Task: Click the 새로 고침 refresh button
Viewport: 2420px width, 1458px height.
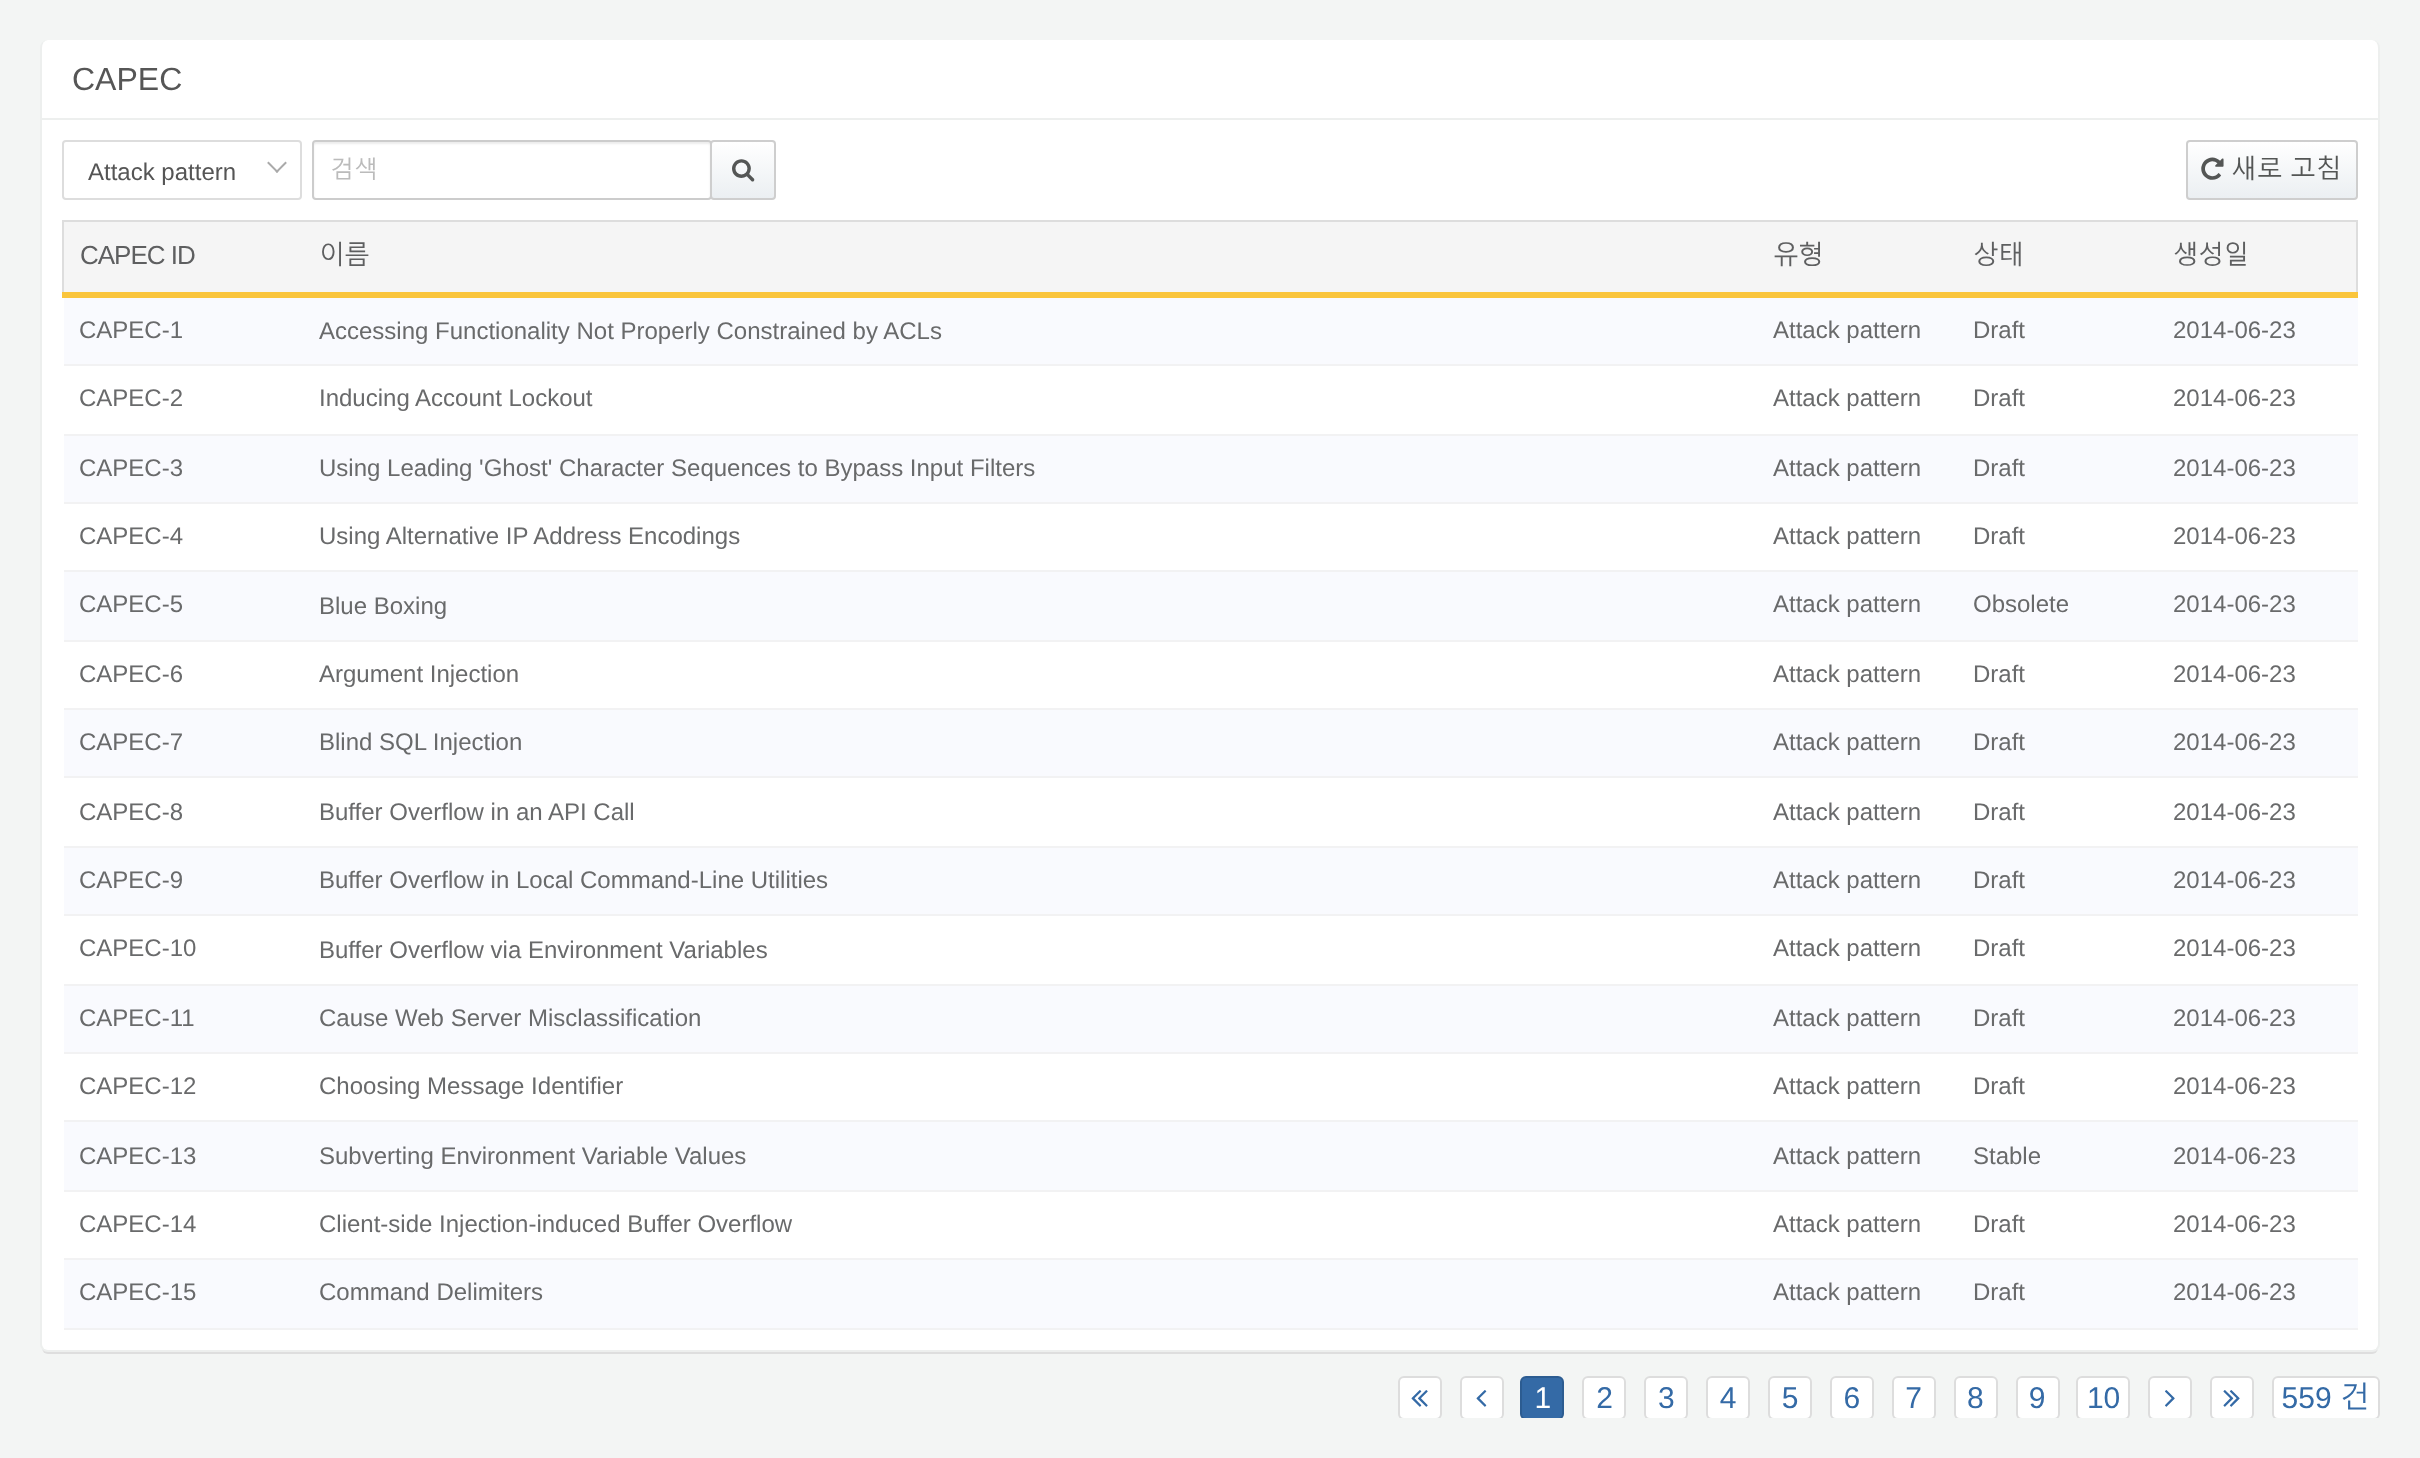Action: [x=2271, y=170]
